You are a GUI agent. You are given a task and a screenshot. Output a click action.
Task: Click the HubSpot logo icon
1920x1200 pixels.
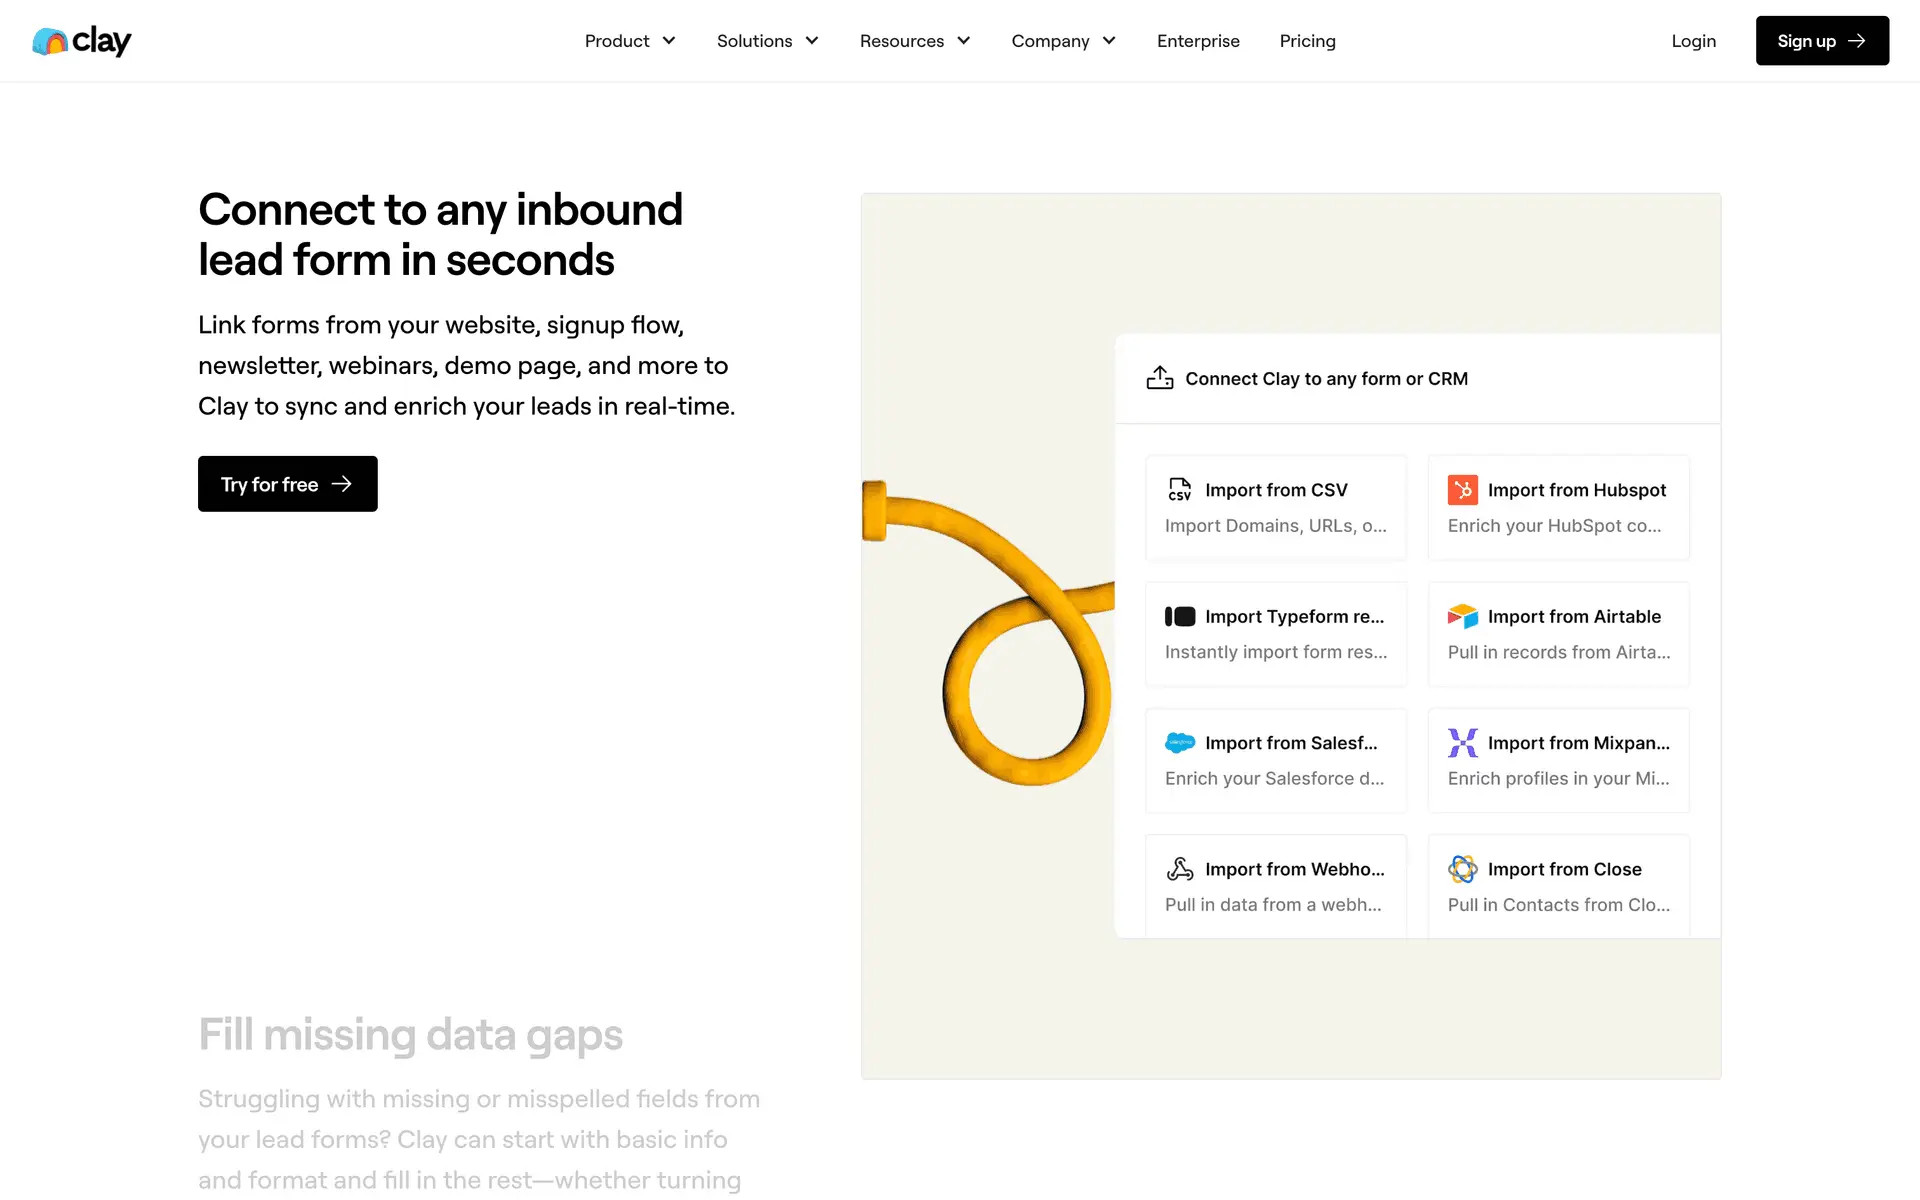1462,490
